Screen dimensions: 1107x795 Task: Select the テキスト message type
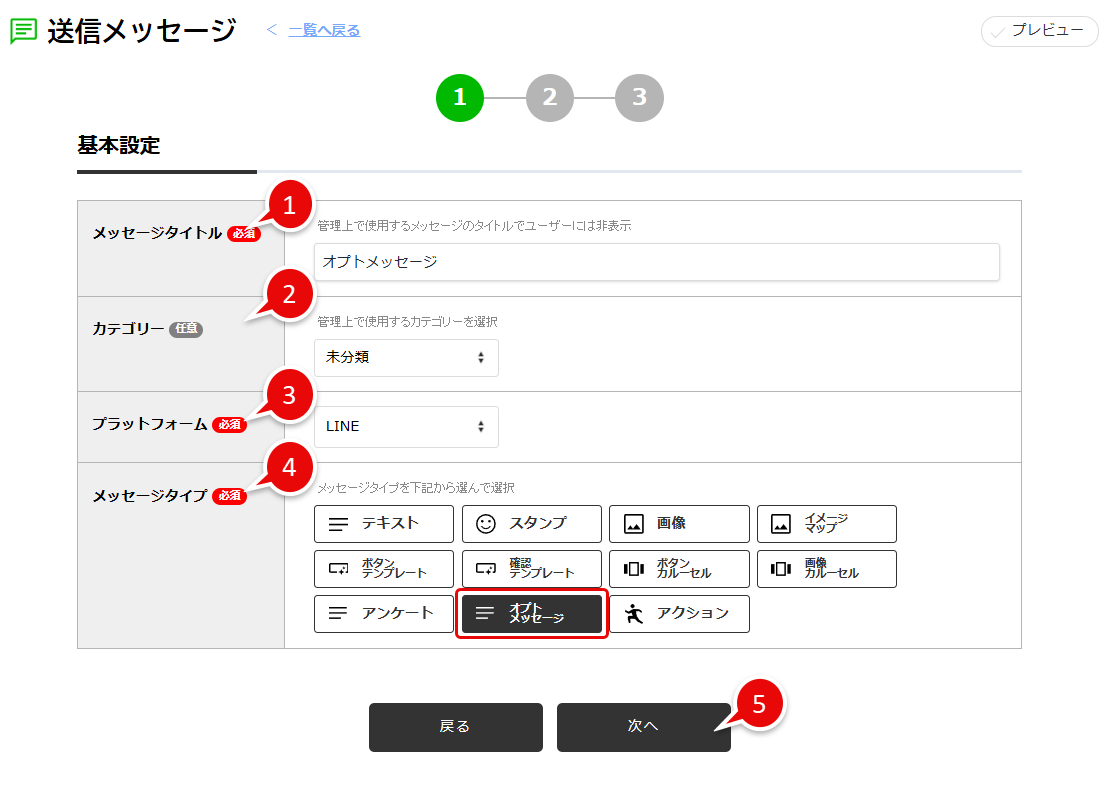(383, 523)
